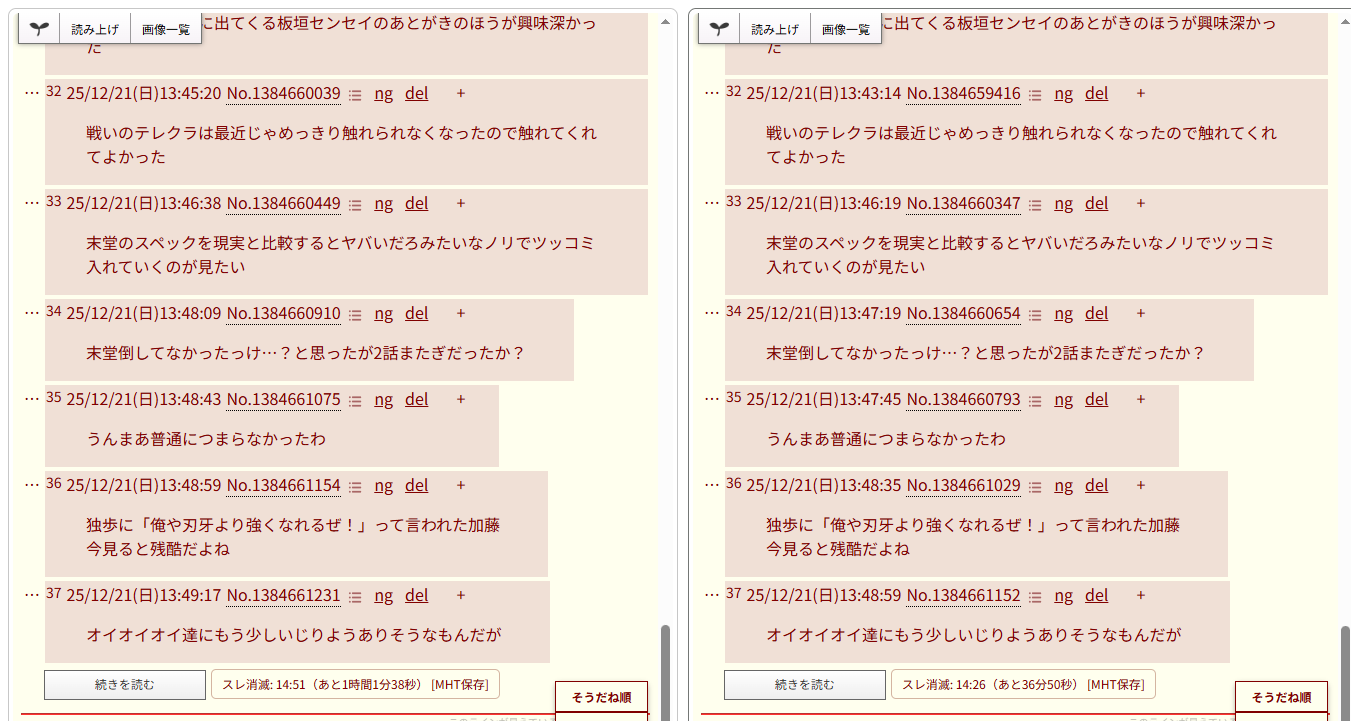Click the 続きを読む button in the left pane
Image resolution: width=1351 pixels, height=721 pixels.
click(125, 685)
